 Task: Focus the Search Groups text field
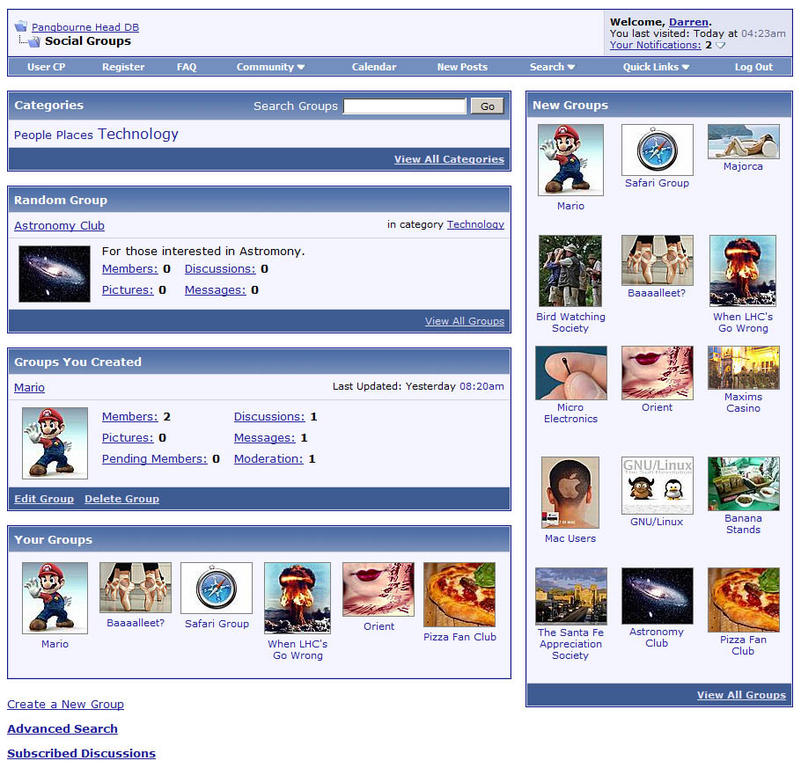click(x=405, y=106)
